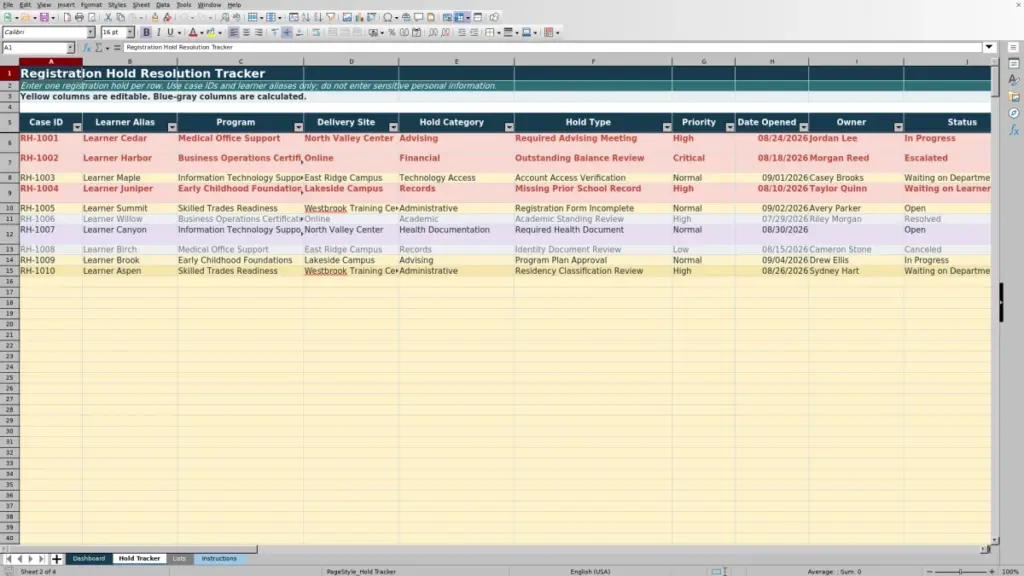Save the document using the toolbar Save icon
Screen dimensions: 1024x576
tap(44, 18)
